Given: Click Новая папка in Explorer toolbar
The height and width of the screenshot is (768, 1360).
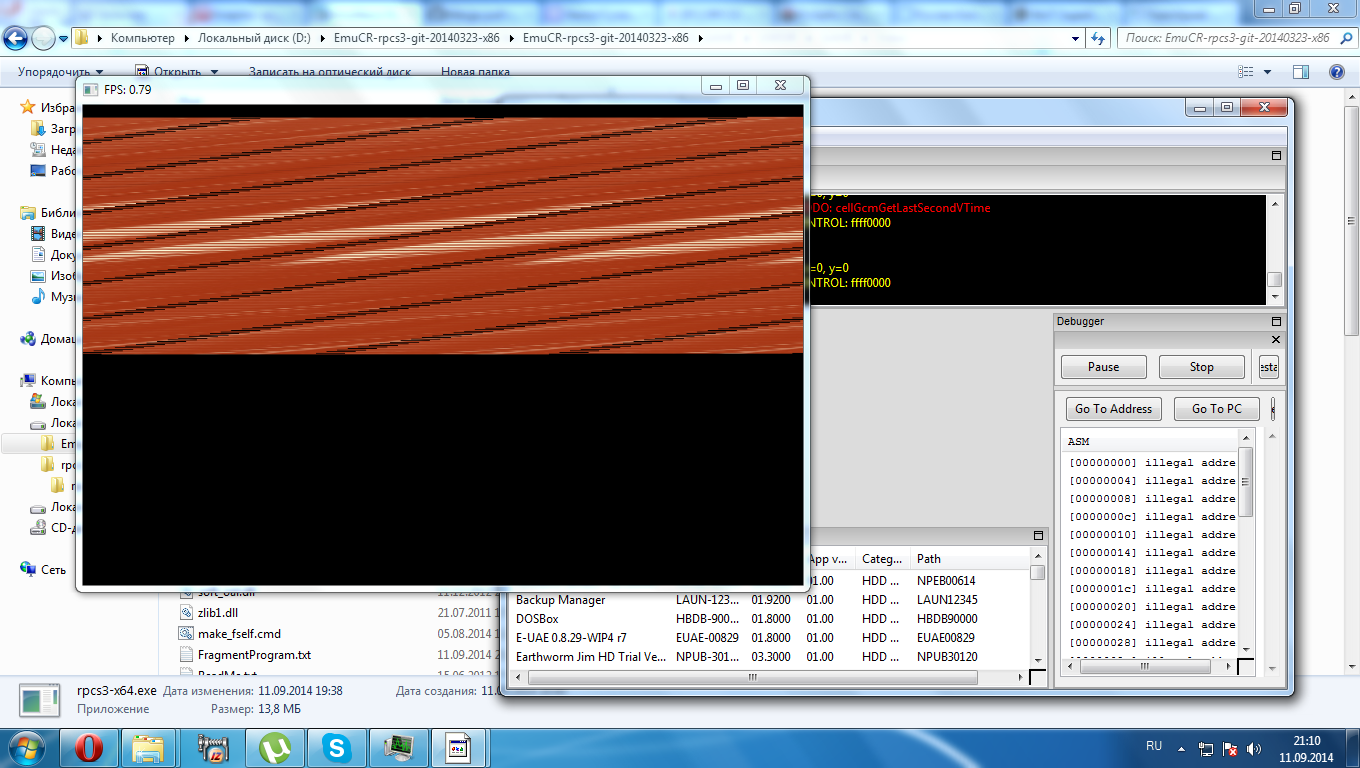Looking at the screenshot, I should click(475, 72).
